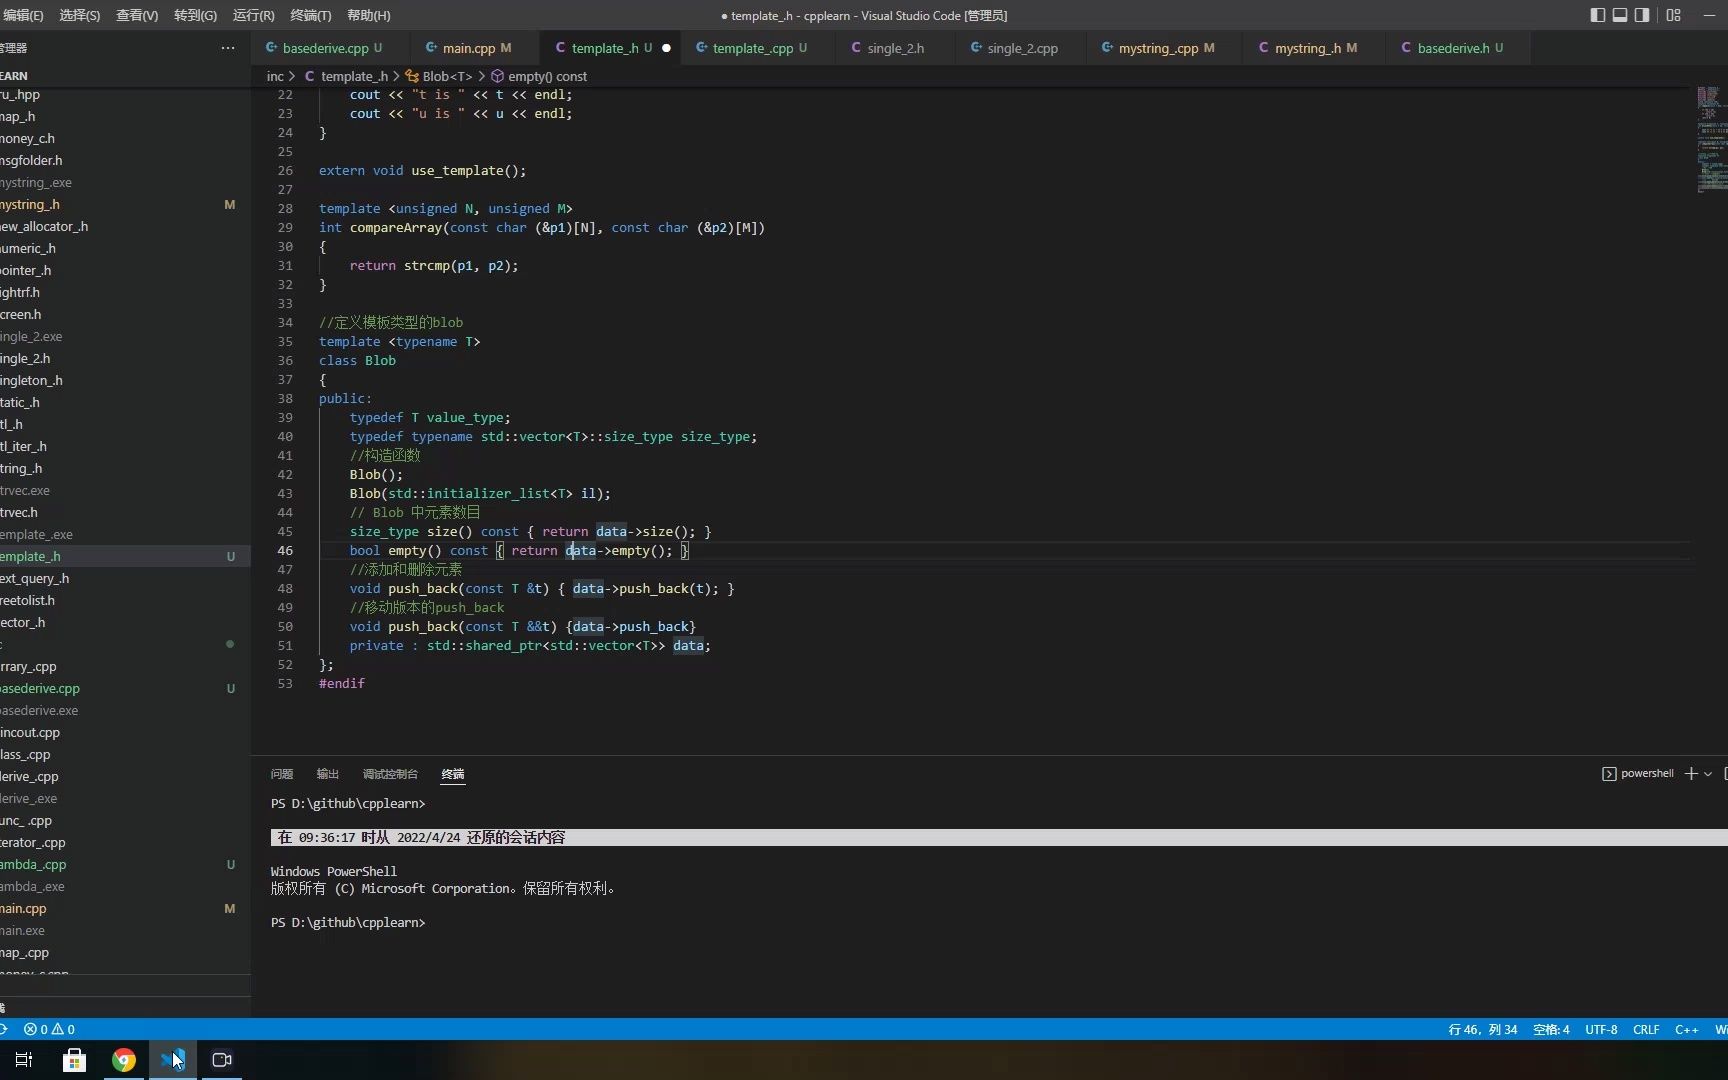The width and height of the screenshot is (1728, 1080).
Task: Open money_c.h in explorer
Action: 125,138
